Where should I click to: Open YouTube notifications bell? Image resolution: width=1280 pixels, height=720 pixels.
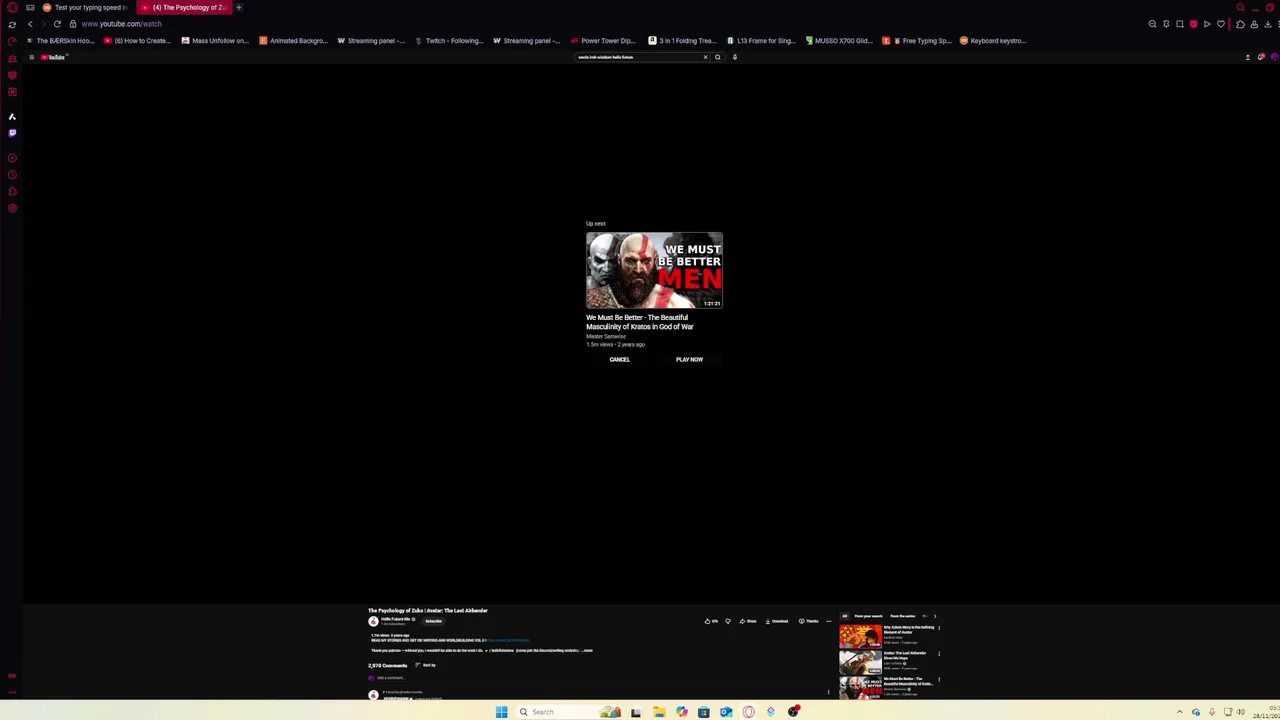click(1261, 57)
